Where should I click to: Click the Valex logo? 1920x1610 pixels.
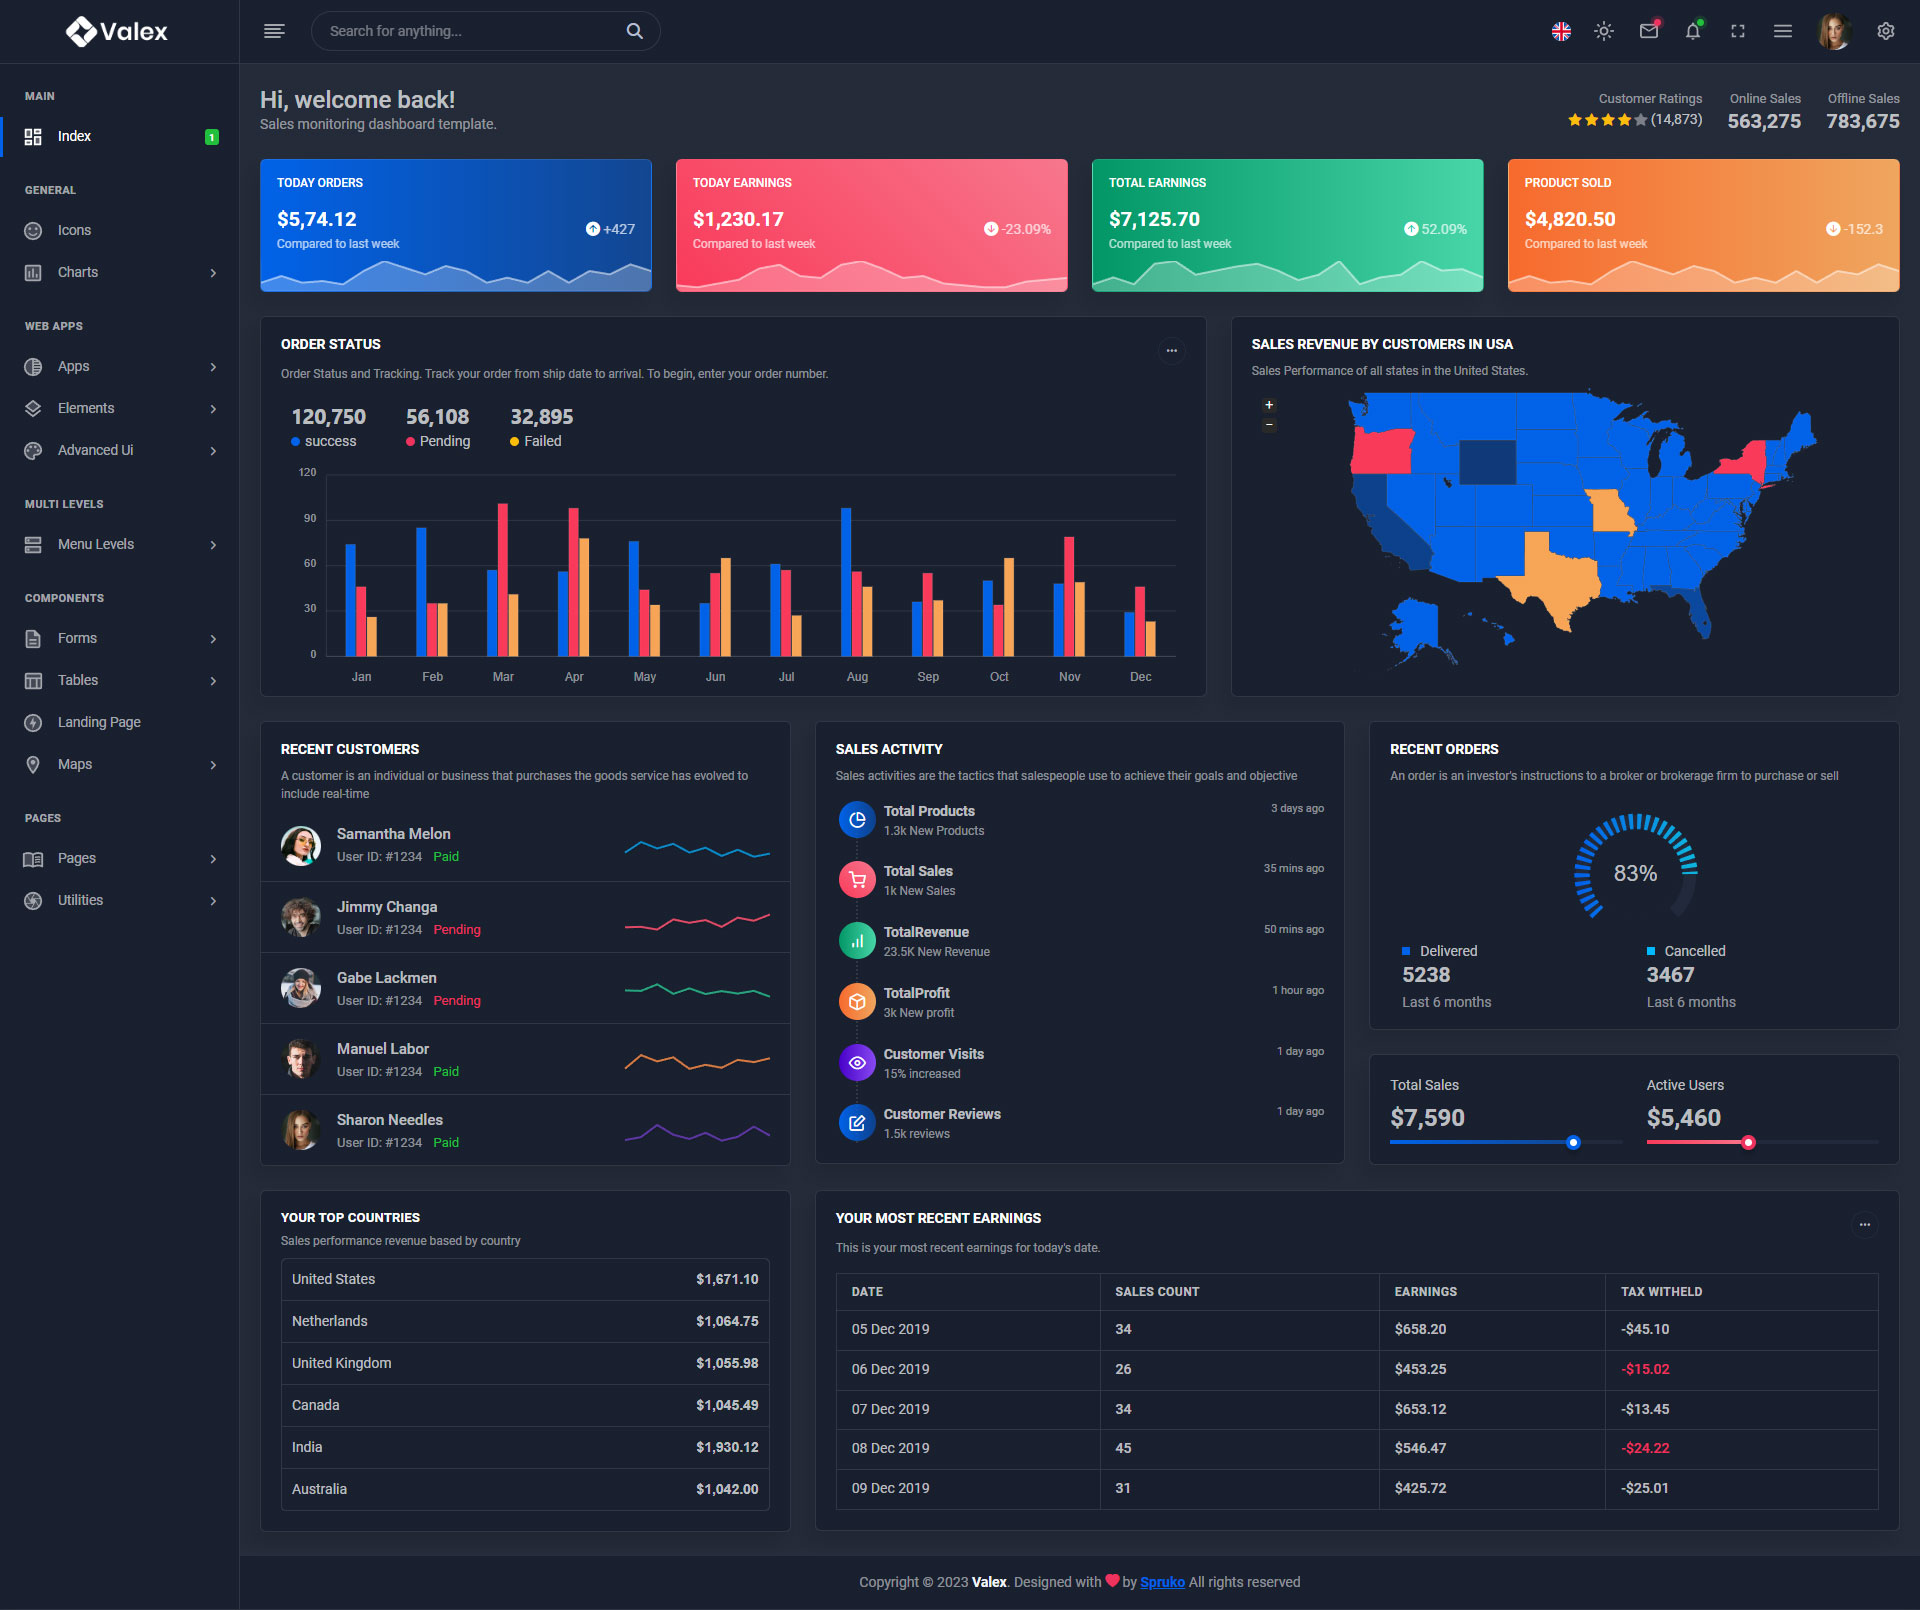point(118,32)
